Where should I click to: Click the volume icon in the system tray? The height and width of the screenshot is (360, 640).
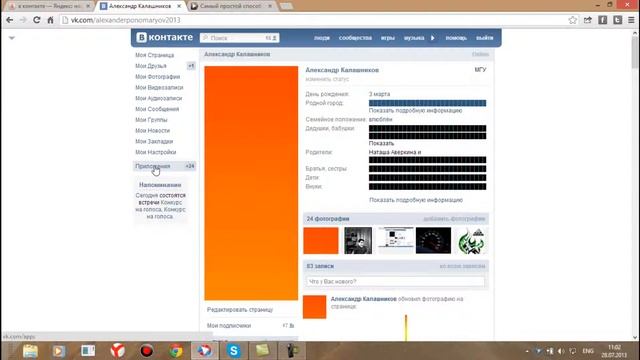pyautogui.click(x=561, y=351)
